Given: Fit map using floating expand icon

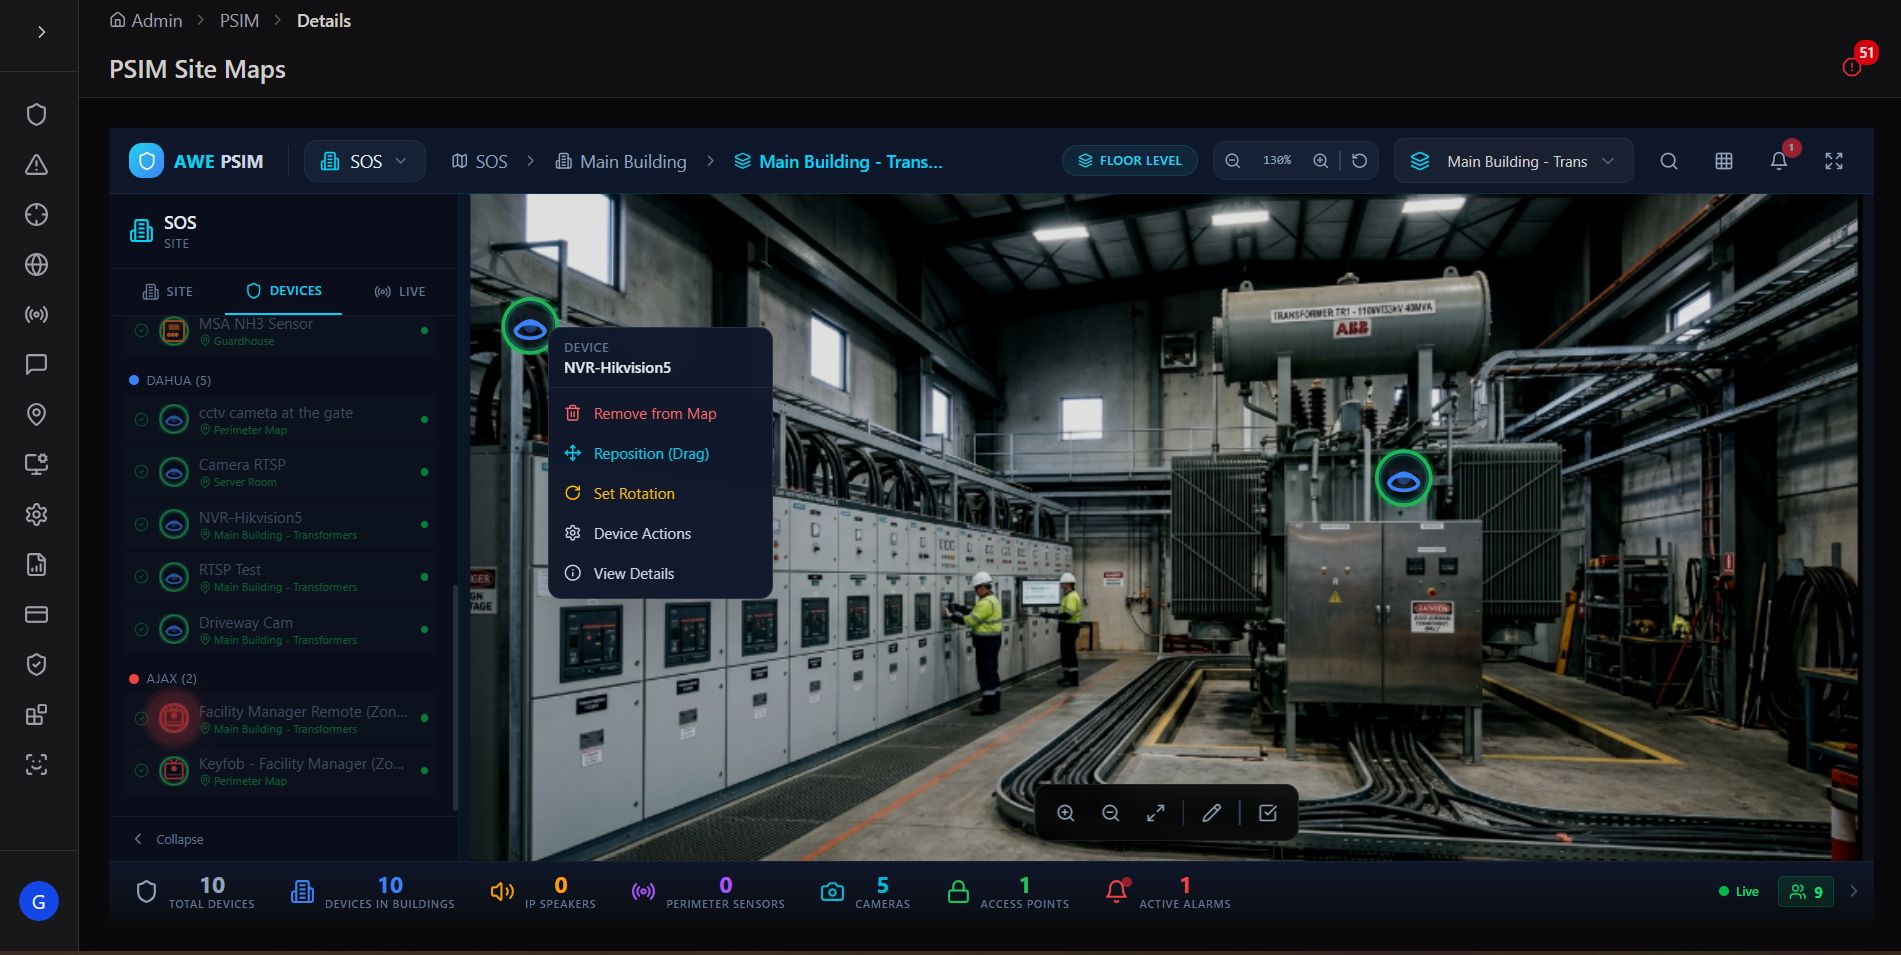Looking at the screenshot, I should [1156, 813].
